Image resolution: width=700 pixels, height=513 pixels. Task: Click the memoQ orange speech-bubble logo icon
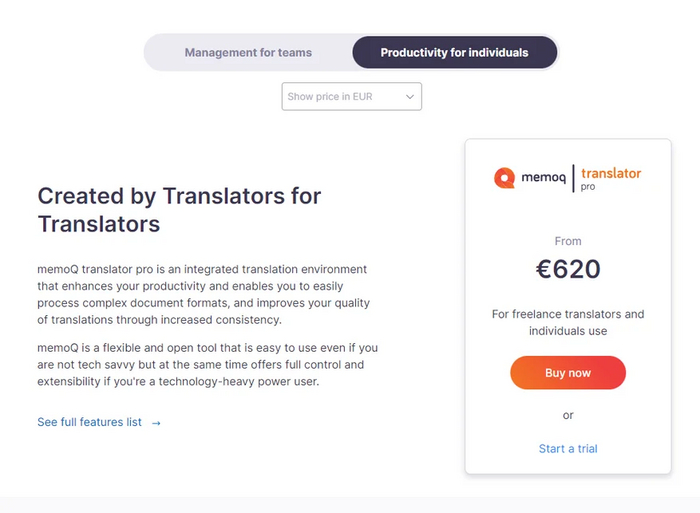coord(505,178)
